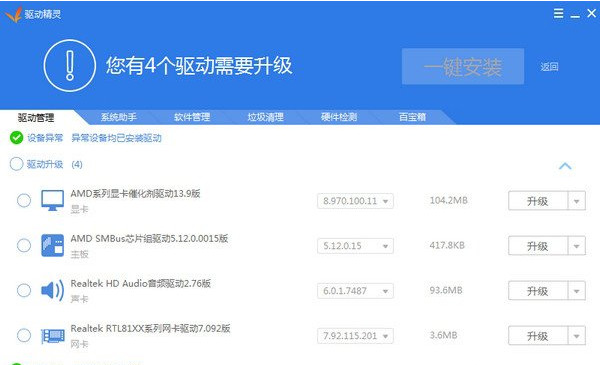Open arrow next to 升级 for Realtek HD Audio
Screen dimensions: 603x365
coord(576,291)
